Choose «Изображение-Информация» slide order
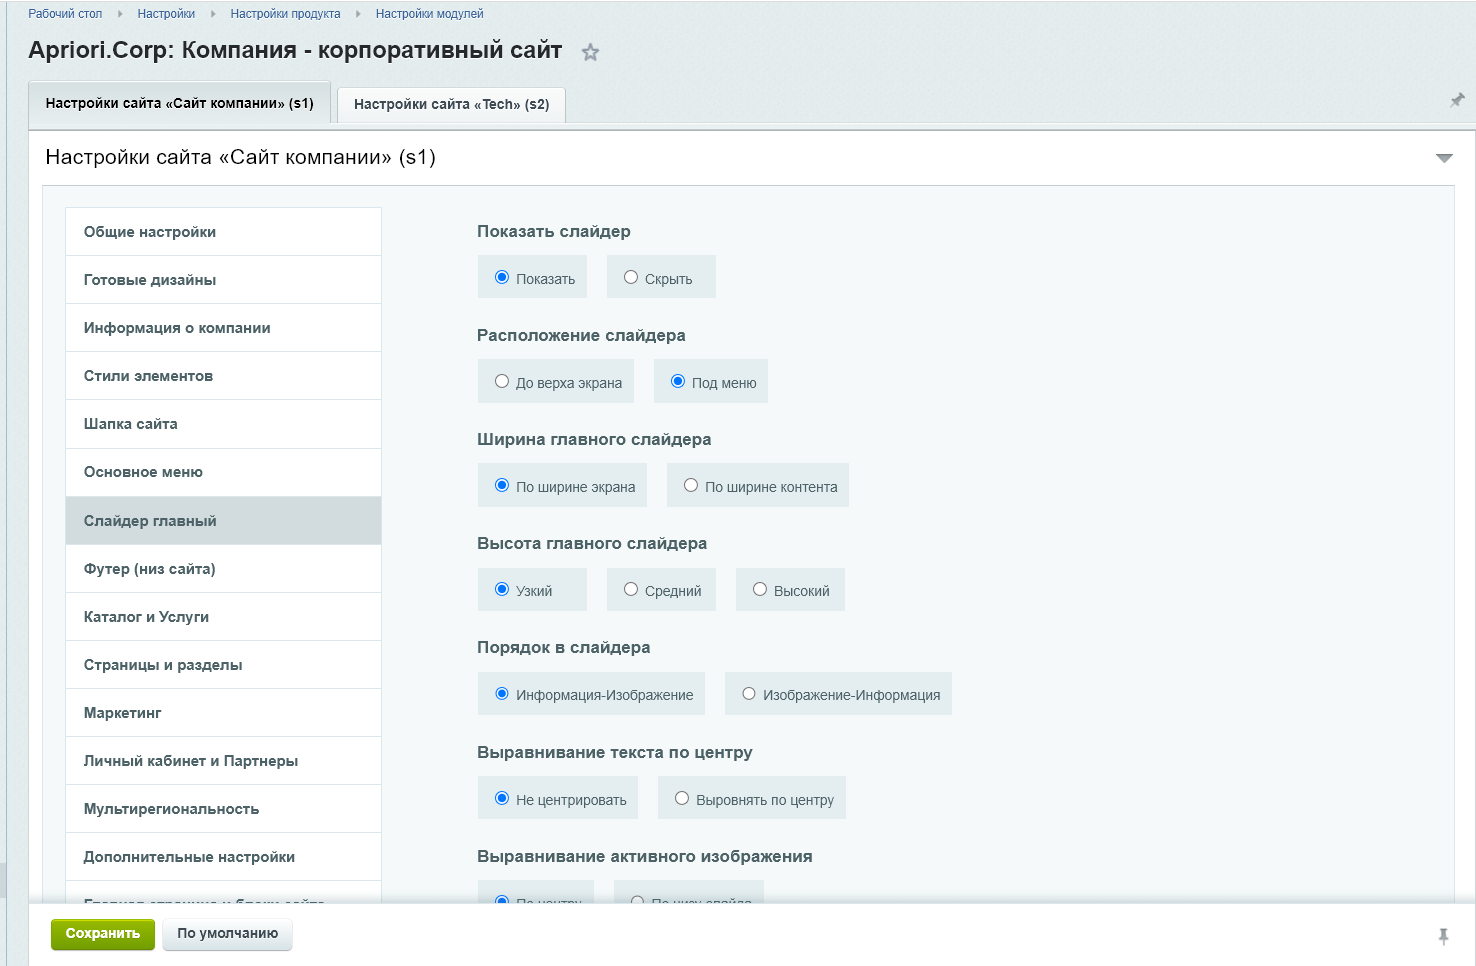The width and height of the screenshot is (1476, 966). [x=749, y=694]
